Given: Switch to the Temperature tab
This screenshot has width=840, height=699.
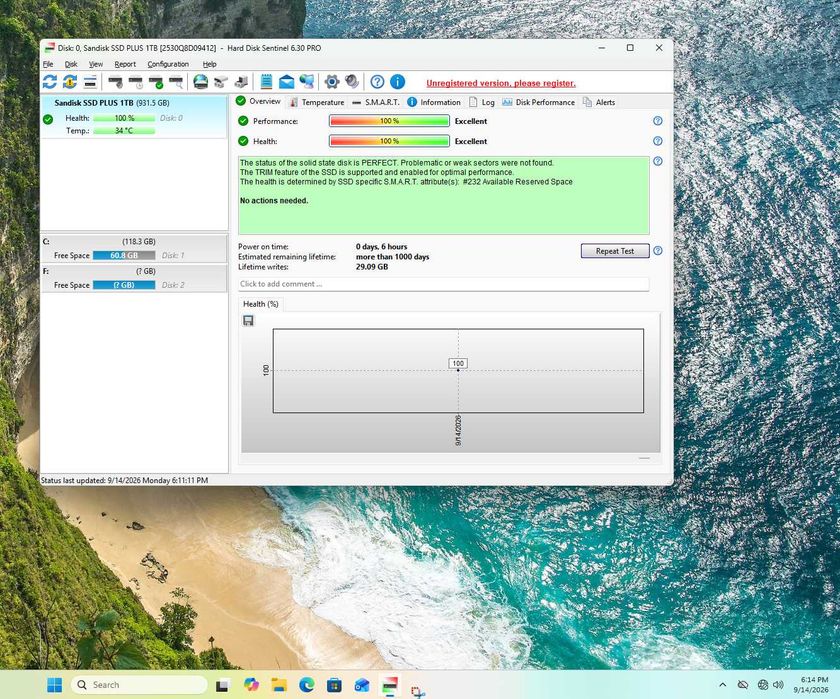Looking at the screenshot, I should click(316, 102).
